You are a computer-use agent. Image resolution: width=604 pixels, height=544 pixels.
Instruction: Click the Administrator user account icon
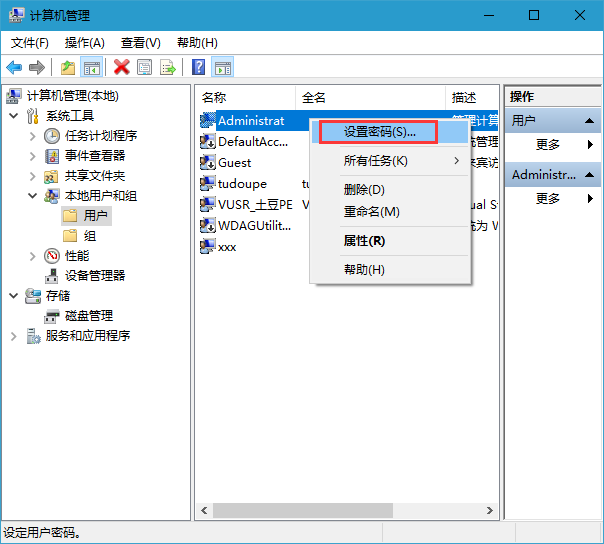pyautogui.click(x=208, y=121)
